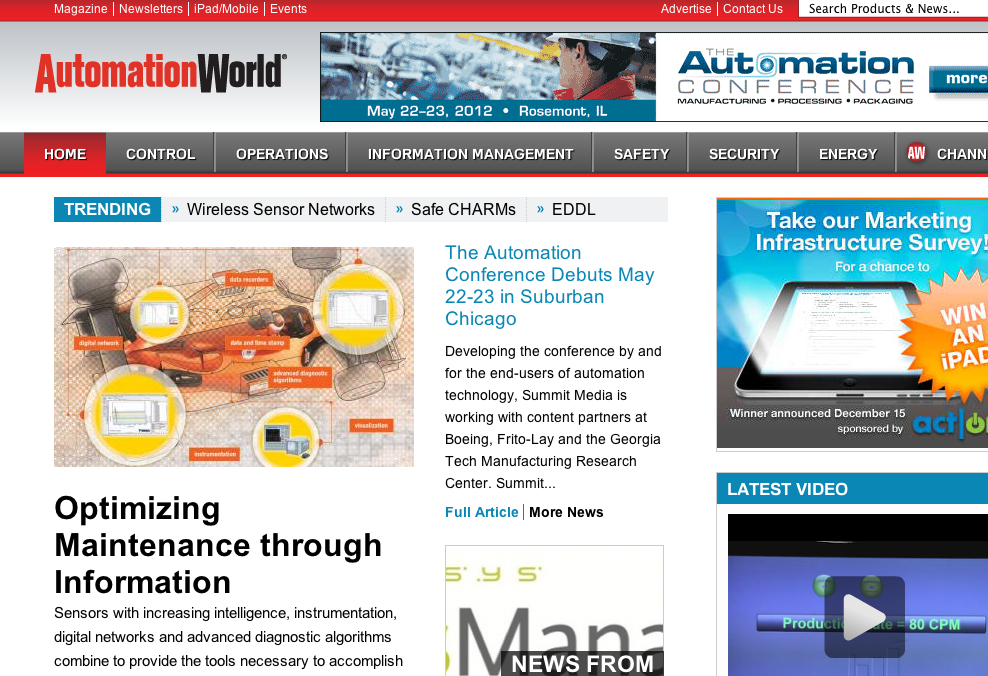Go to the Control section
The width and height of the screenshot is (988, 676).
pyautogui.click(x=160, y=154)
